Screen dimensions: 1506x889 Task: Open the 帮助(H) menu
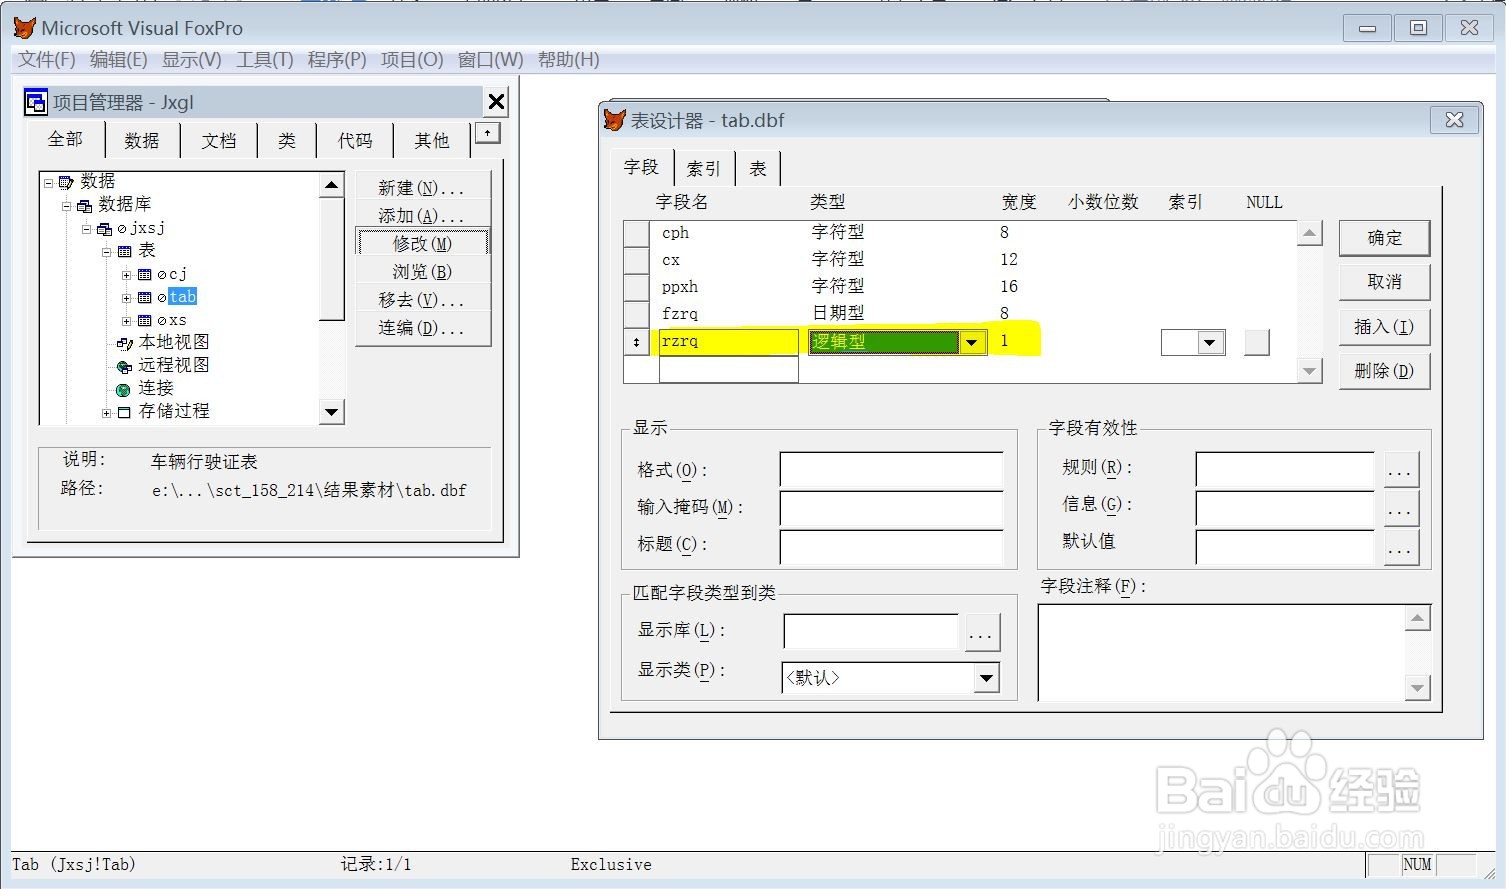[x=569, y=60]
